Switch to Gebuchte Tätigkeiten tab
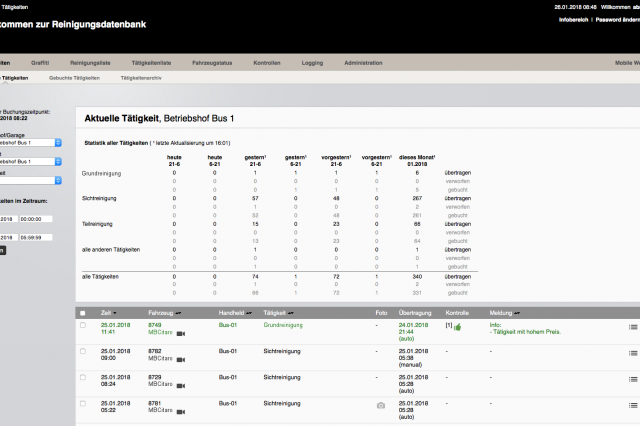The image size is (640, 426). pyautogui.click(x=74, y=78)
